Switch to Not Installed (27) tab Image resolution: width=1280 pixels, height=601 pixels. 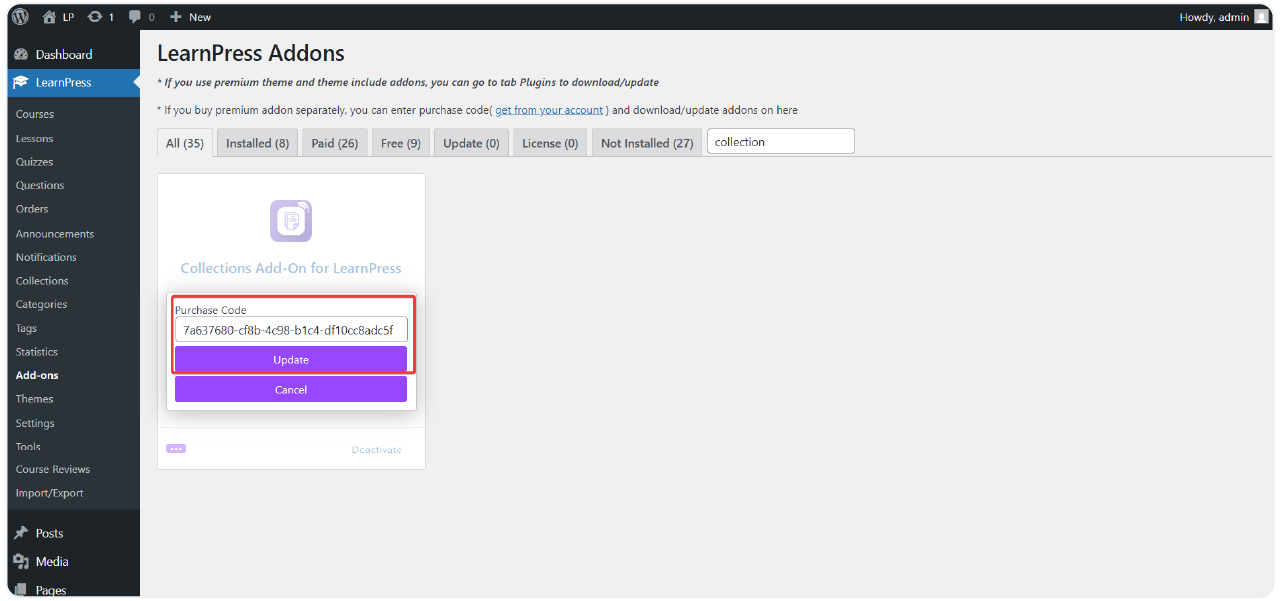[647, 143]
